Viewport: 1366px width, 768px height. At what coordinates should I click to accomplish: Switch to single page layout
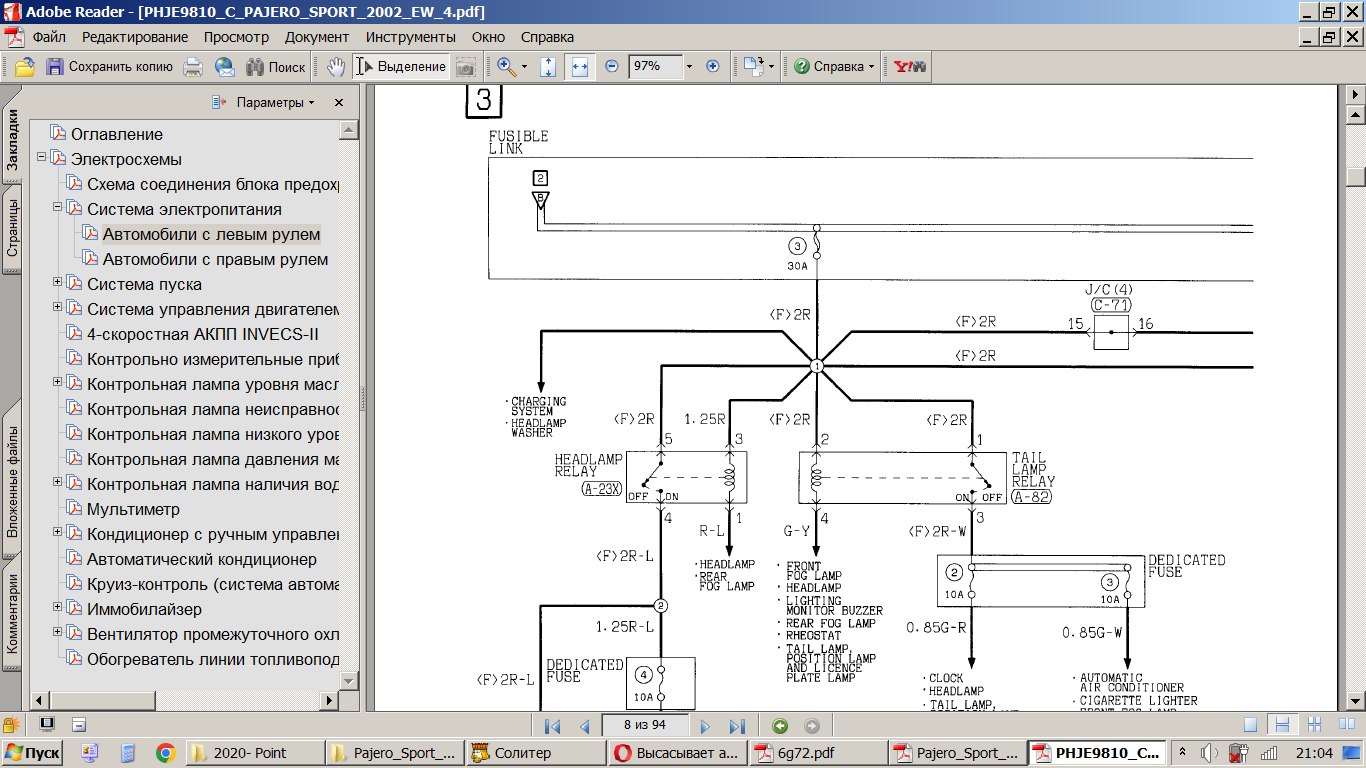(x=1250, y=726)
